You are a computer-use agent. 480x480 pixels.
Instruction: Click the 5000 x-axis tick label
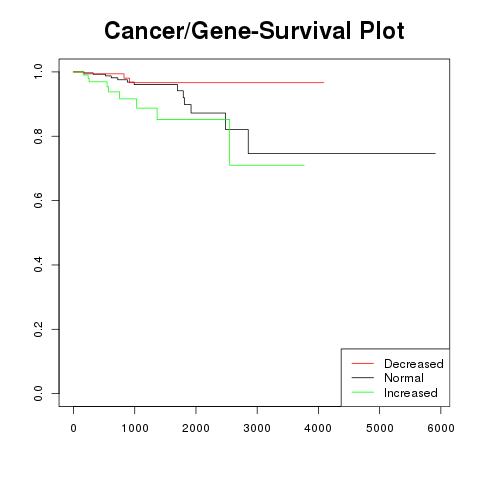[x=380, y=428]
